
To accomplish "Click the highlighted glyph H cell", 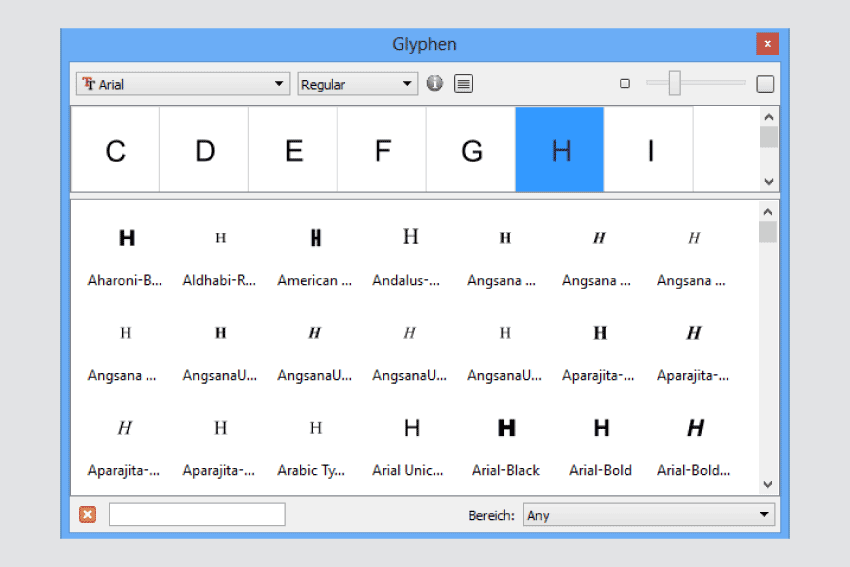I will pos(560,150).
